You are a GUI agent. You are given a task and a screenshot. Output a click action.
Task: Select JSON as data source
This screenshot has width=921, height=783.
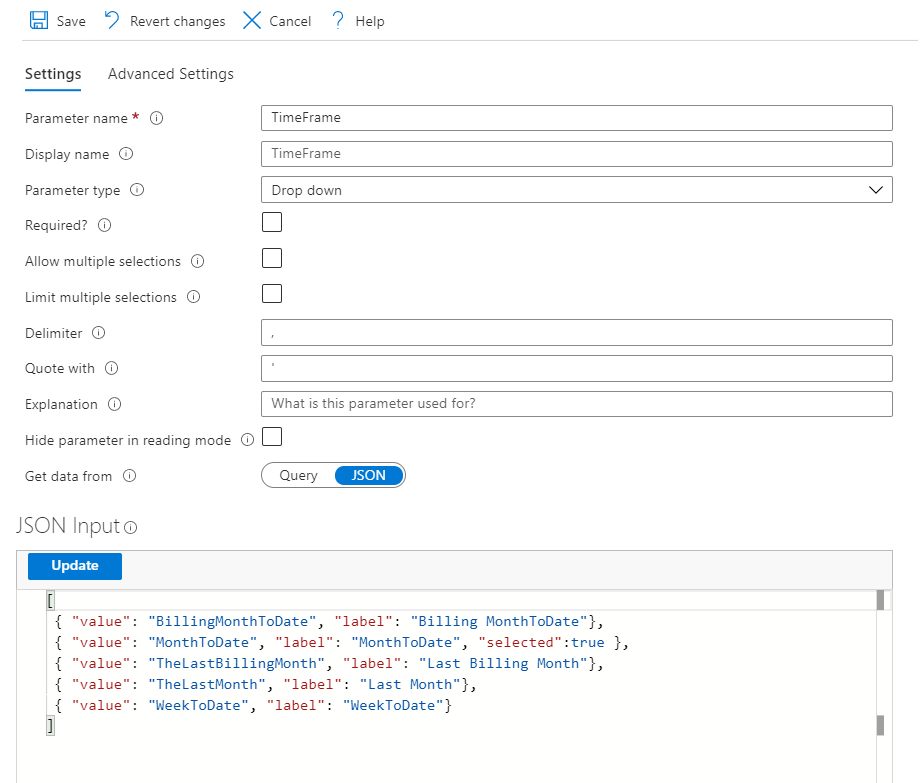(369, 475)
